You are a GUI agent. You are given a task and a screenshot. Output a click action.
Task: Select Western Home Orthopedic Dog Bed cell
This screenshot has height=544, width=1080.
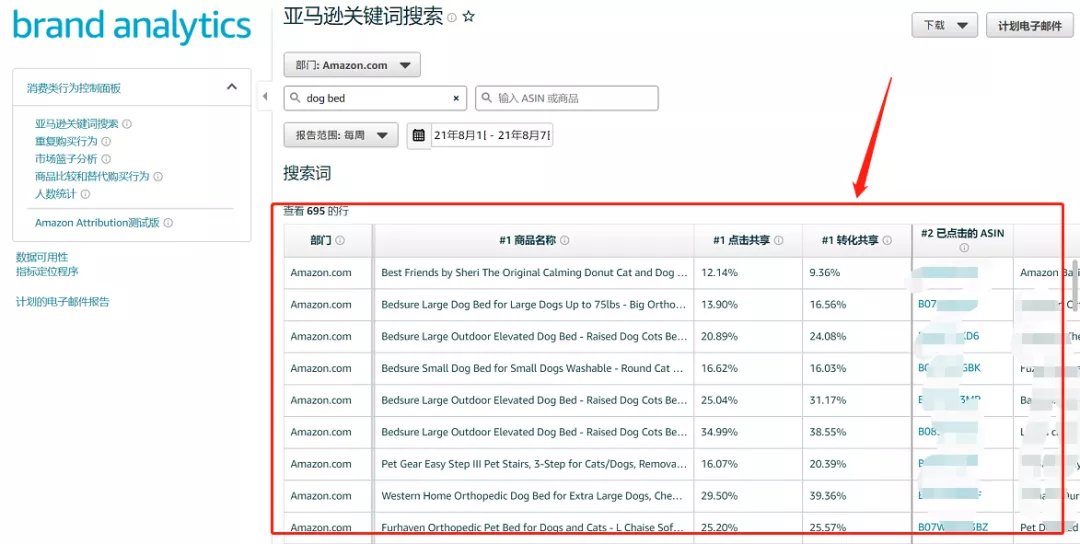[534, 496]
